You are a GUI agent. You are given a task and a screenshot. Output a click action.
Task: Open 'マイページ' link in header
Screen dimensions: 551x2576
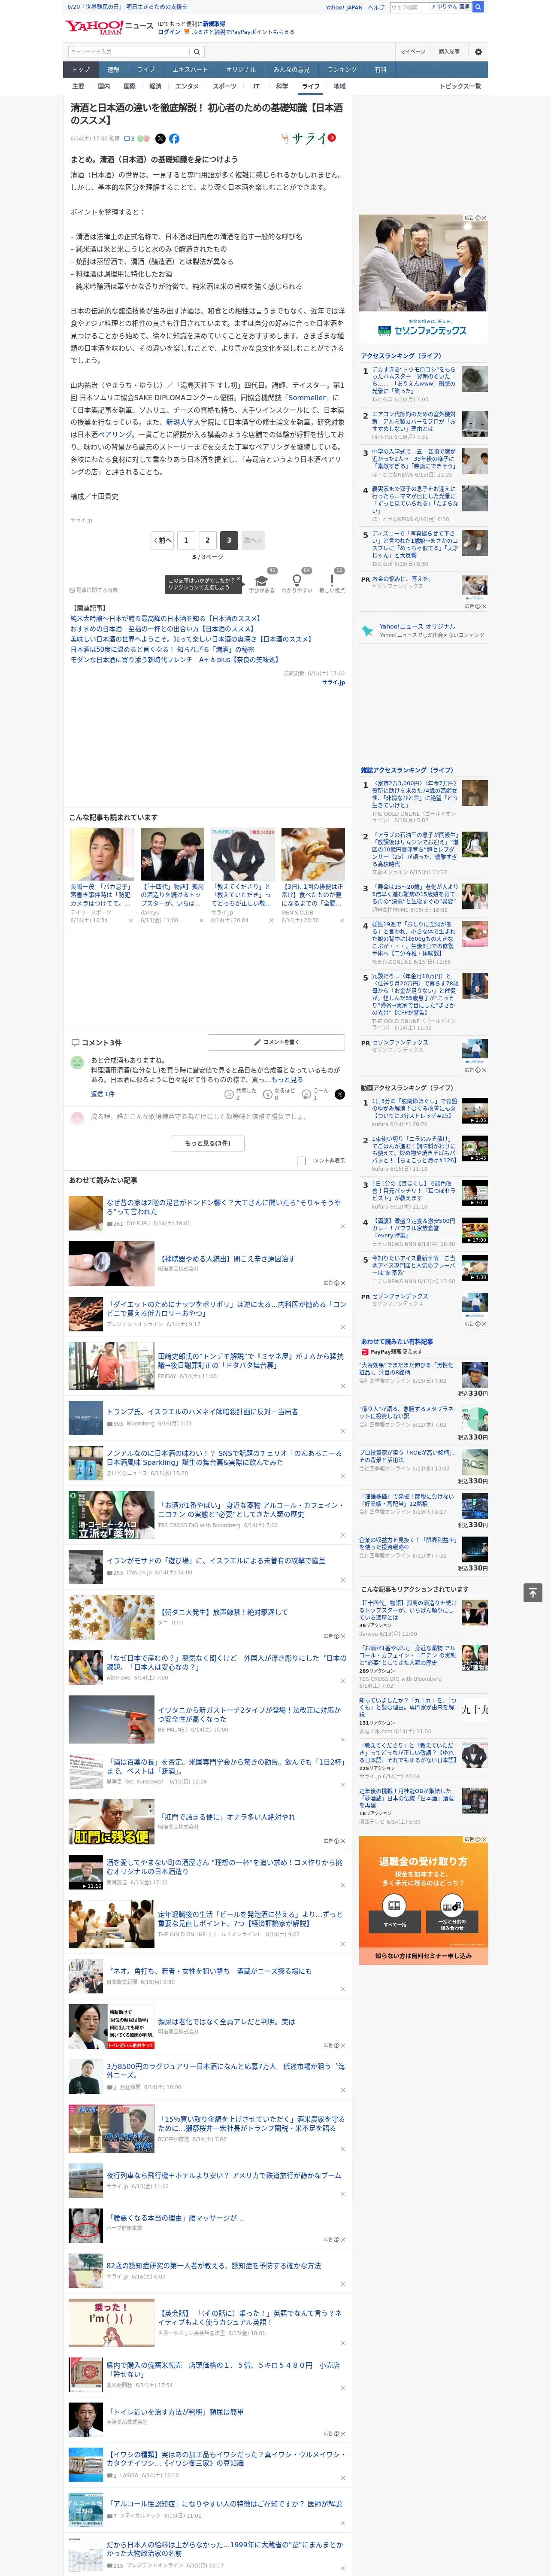click(x=412, y=51)
